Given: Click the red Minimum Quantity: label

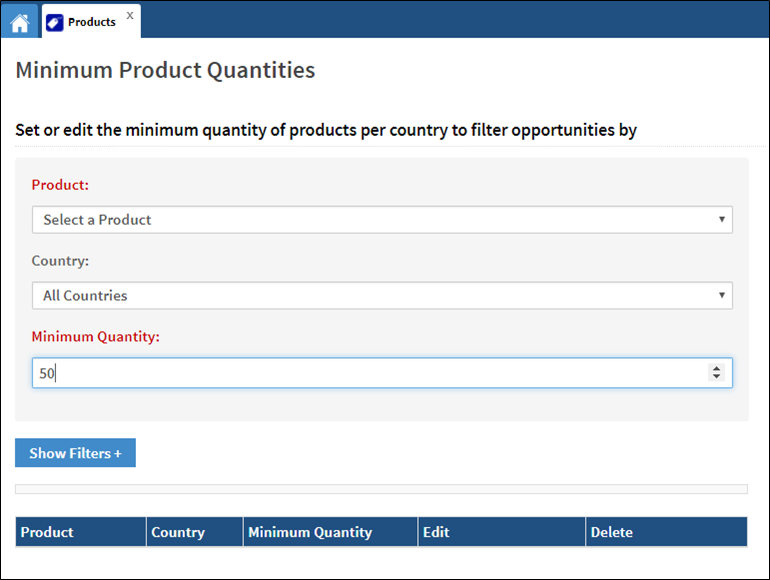Looking at the screenshot, I should (96, 336).
